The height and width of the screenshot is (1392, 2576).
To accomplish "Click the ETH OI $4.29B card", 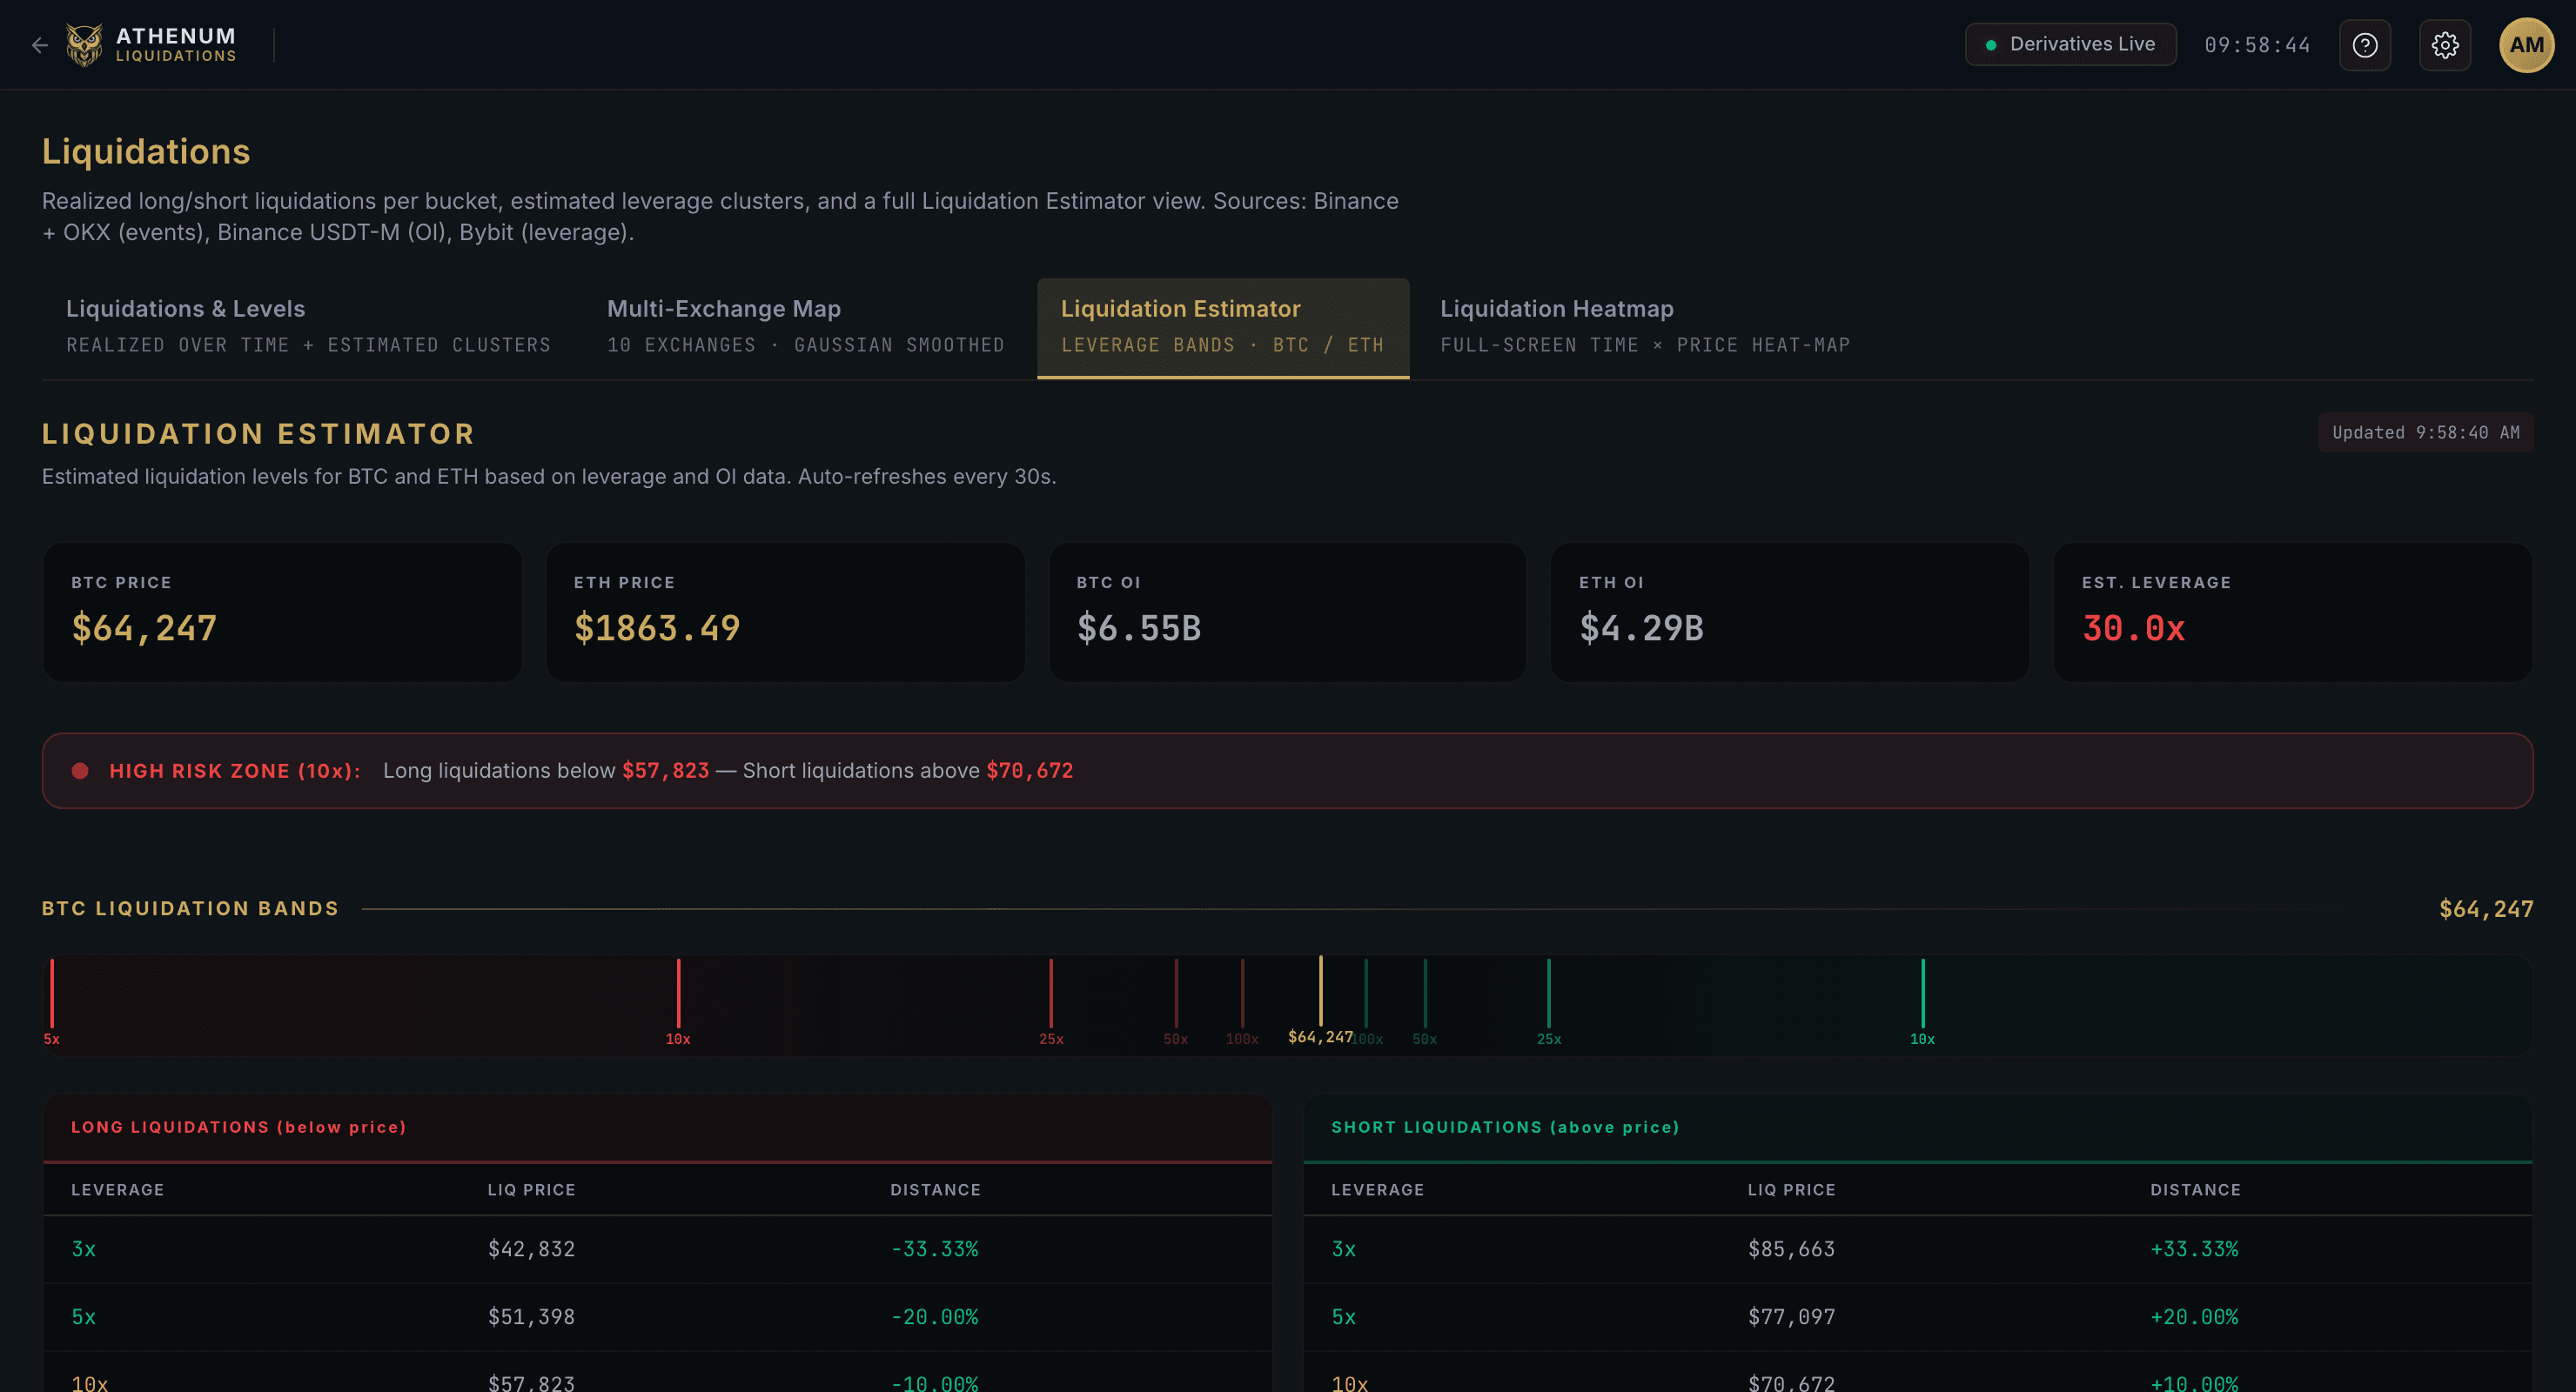I will 1790,612.
